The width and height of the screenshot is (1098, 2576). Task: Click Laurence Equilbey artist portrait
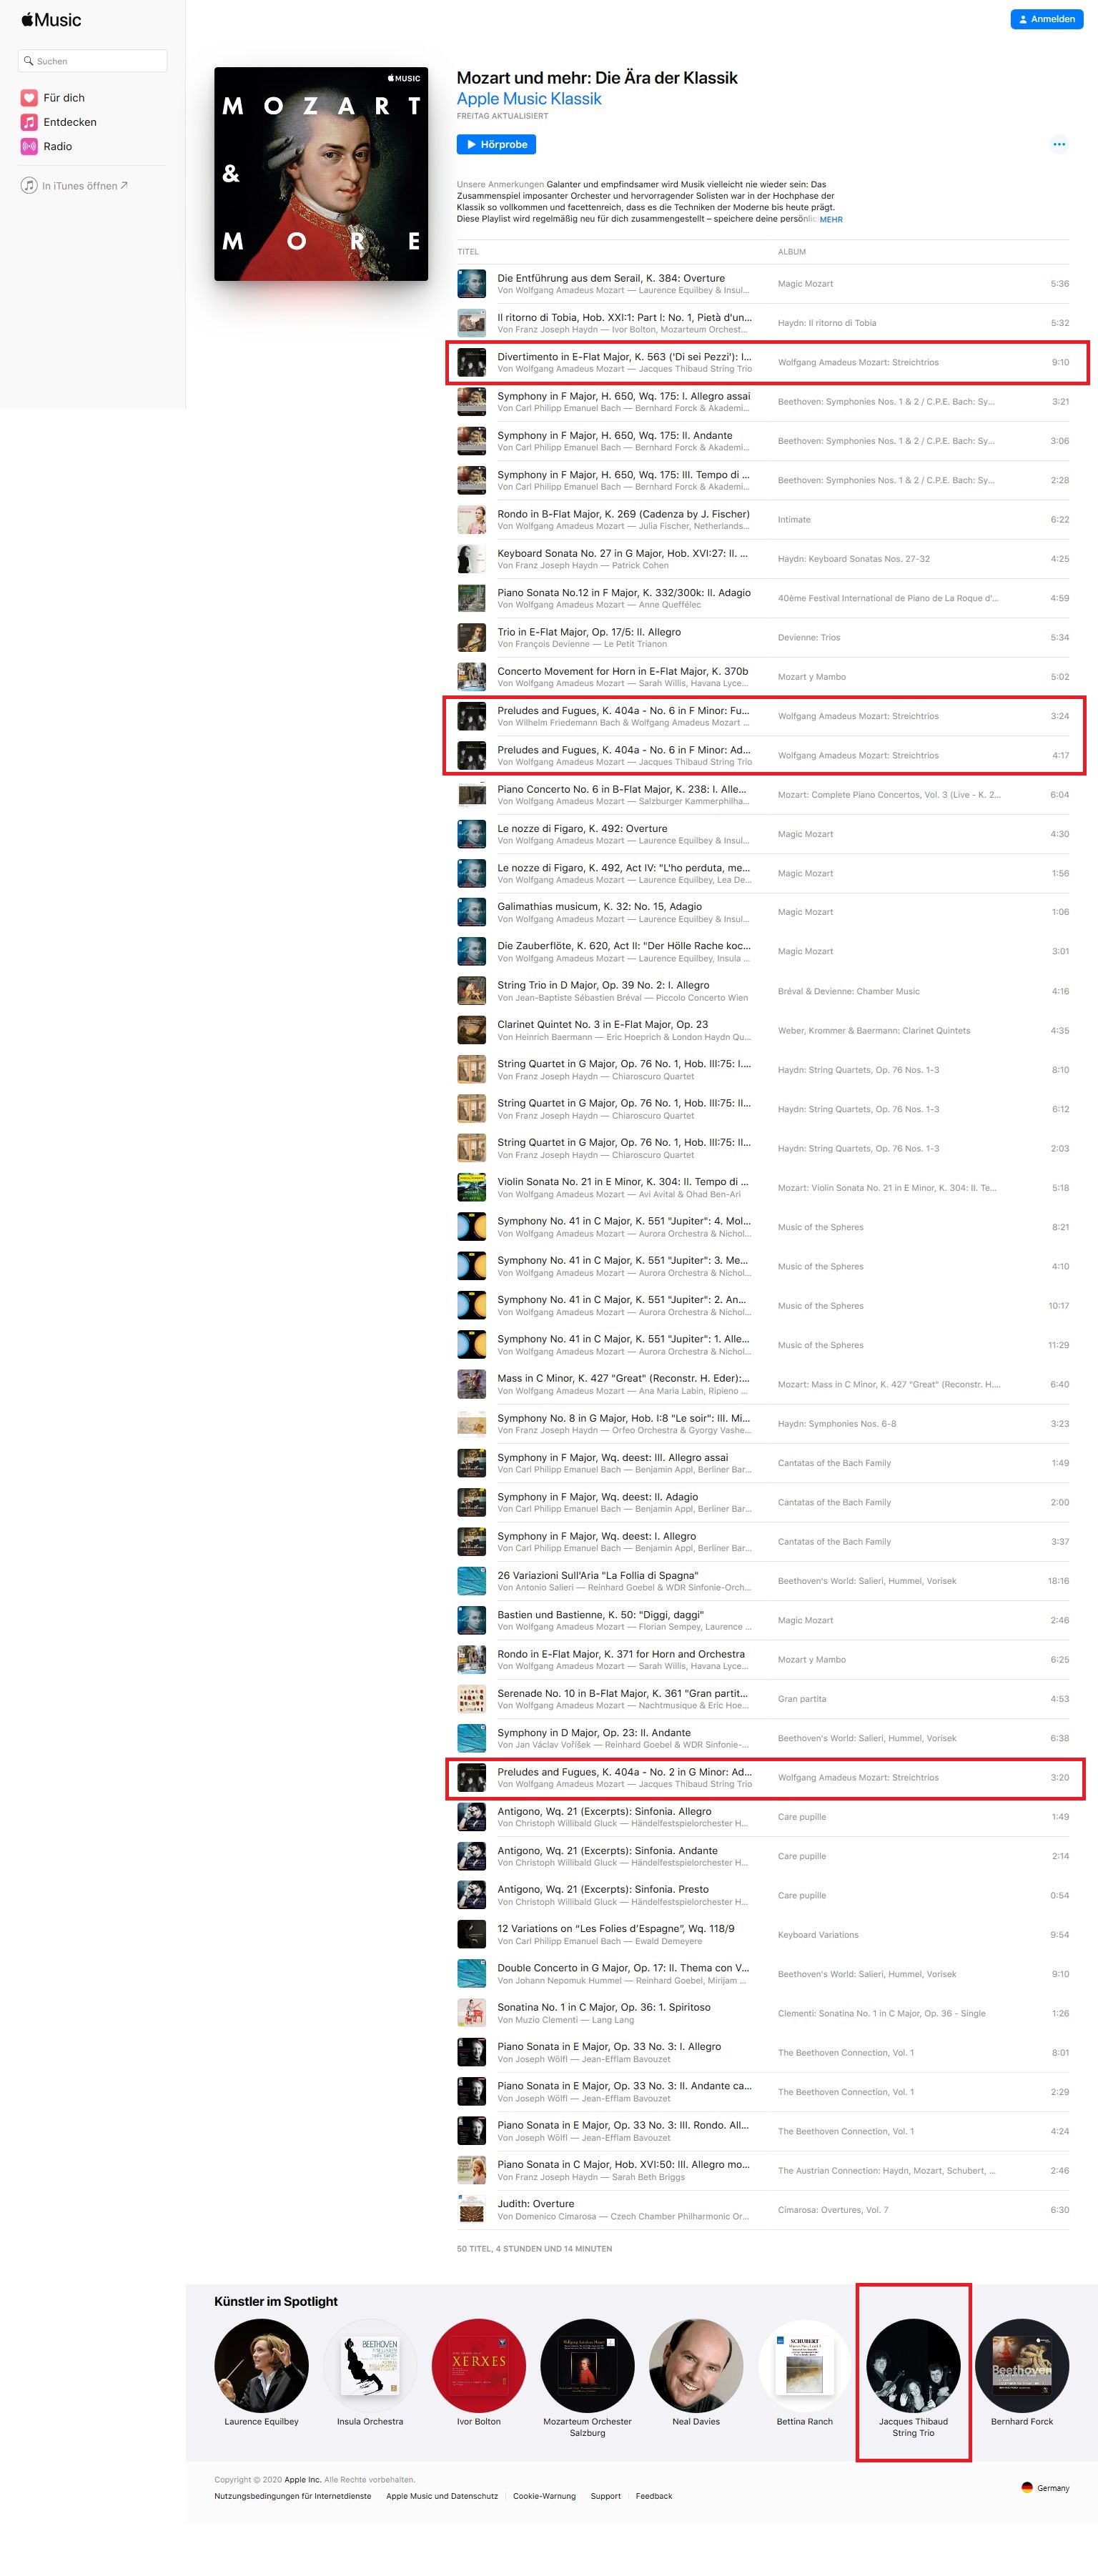pyautogui.click(x=261, y=2365)
